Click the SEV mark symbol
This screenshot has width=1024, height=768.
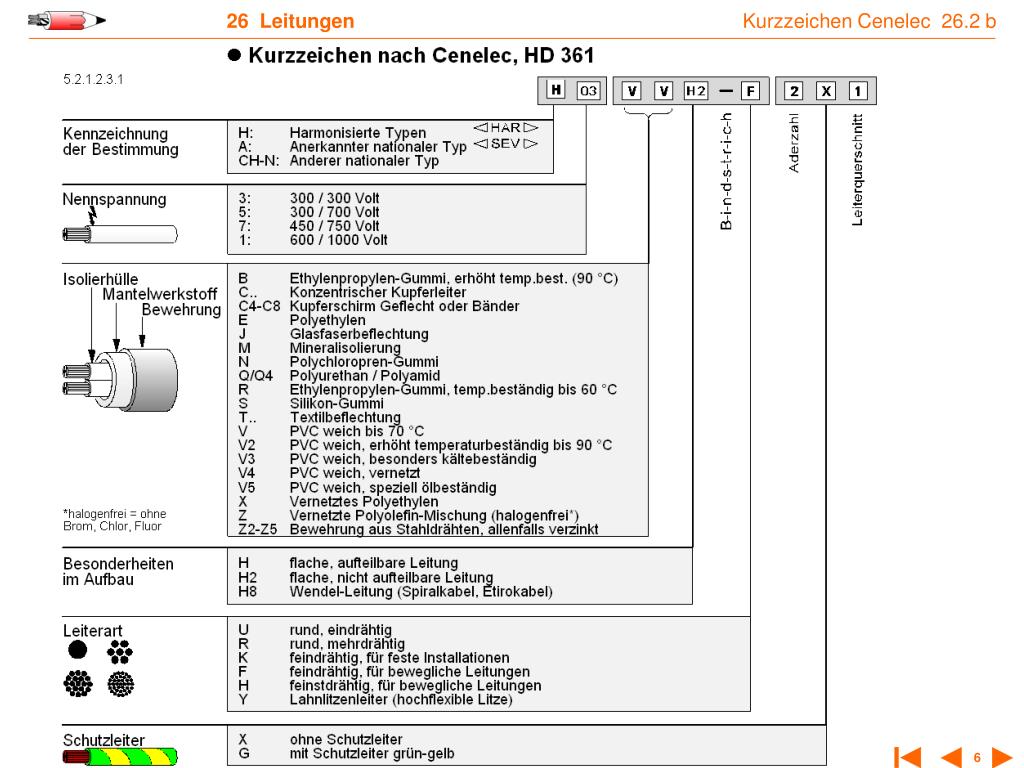[505, 144]
